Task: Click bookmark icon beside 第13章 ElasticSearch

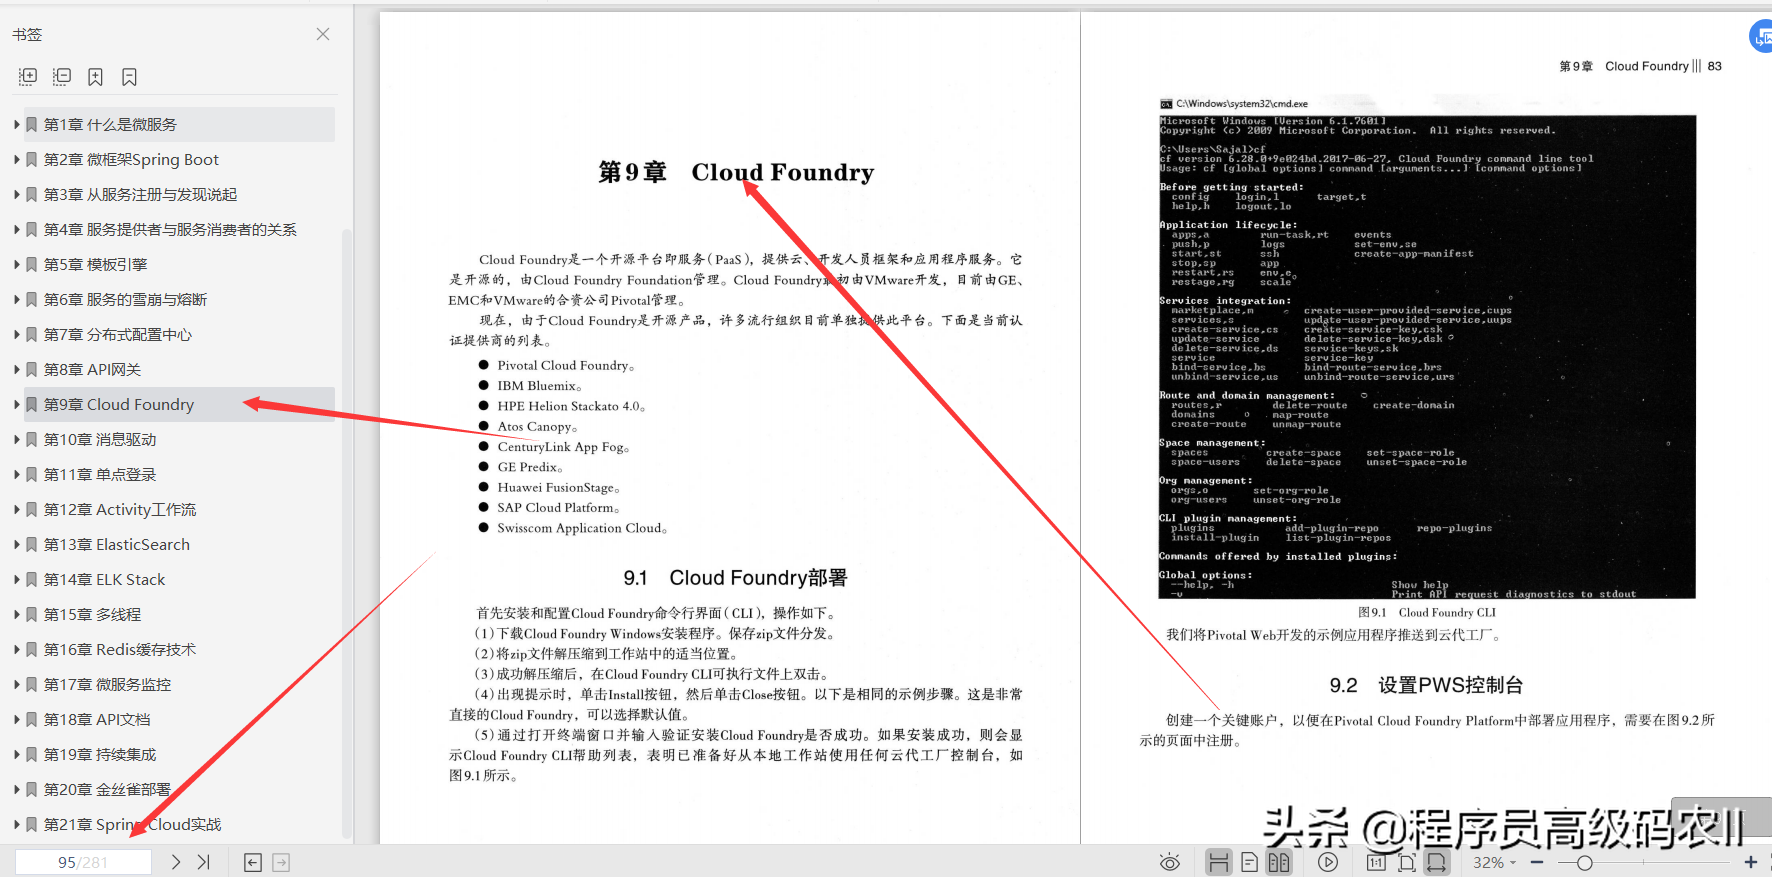Action: coord(32,545)
